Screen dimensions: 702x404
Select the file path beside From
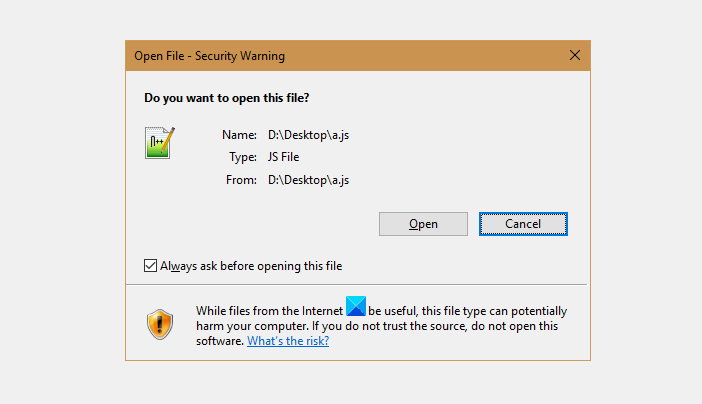click(309, 180)
